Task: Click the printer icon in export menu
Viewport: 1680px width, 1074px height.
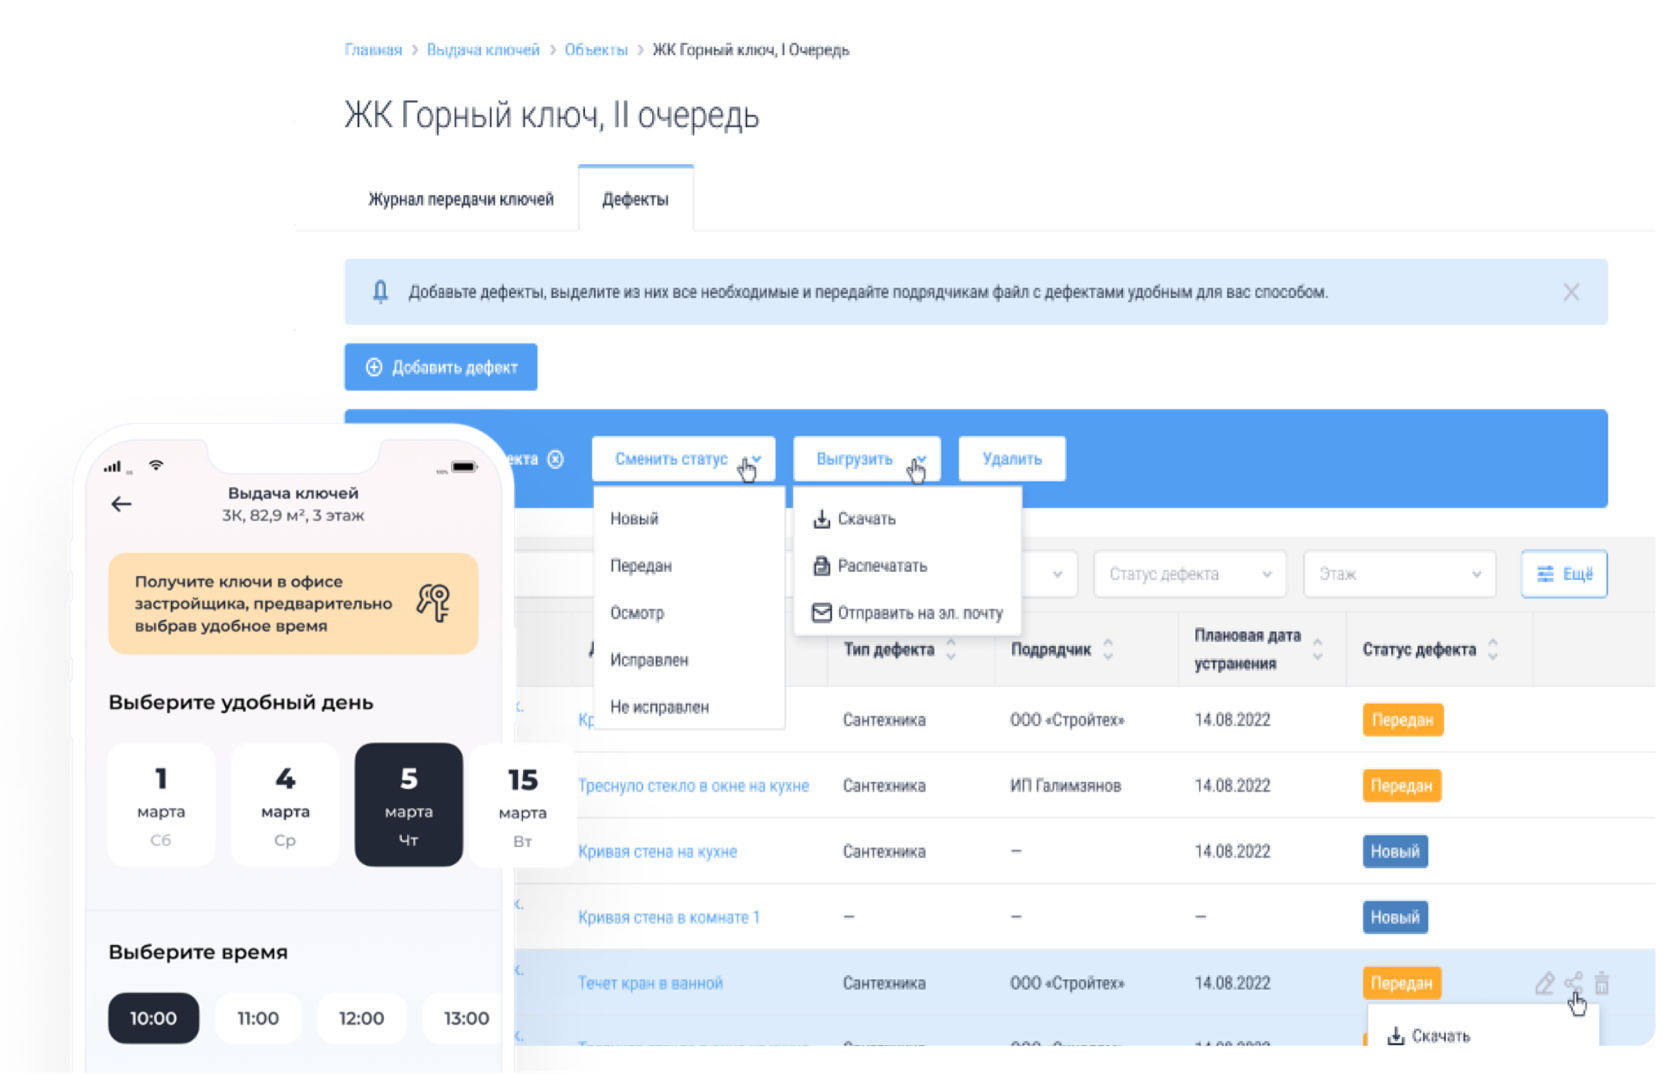Action: (821, 565)
